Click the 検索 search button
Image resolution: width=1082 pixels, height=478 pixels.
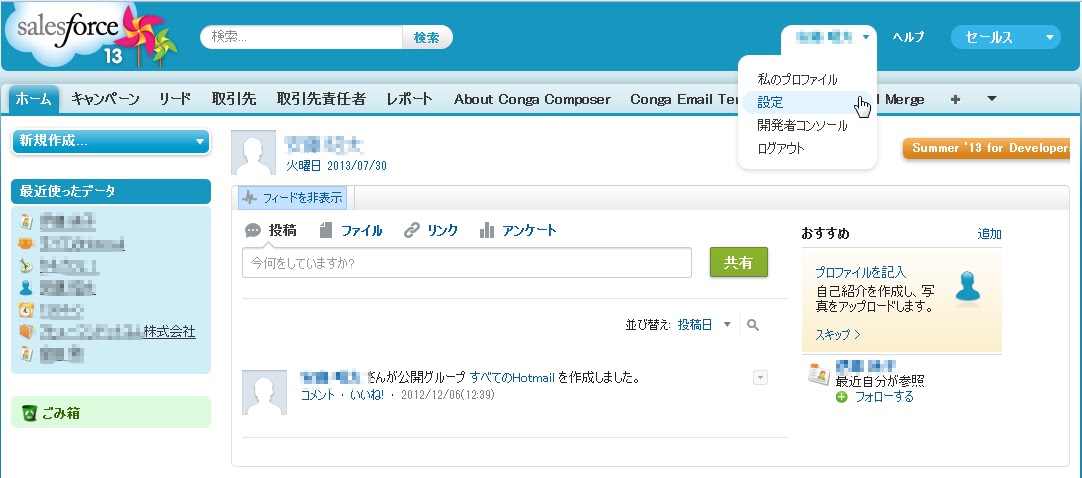pos(426,37)
